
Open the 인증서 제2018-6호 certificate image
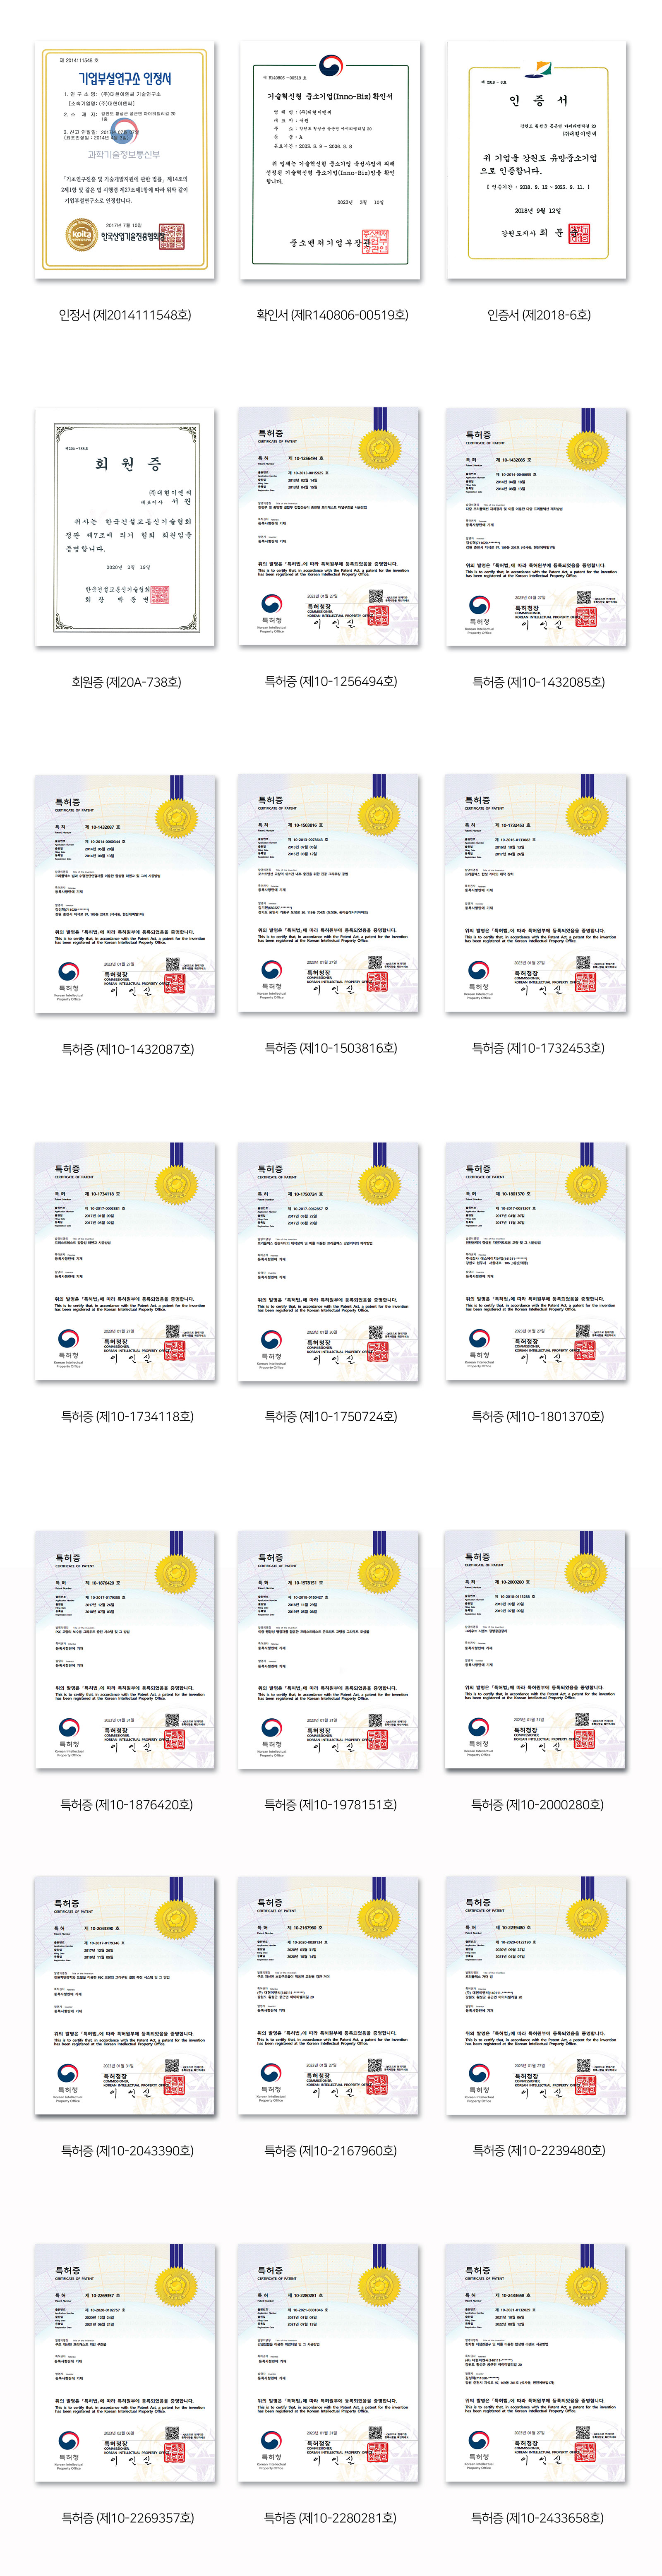(x=536, y=160)
